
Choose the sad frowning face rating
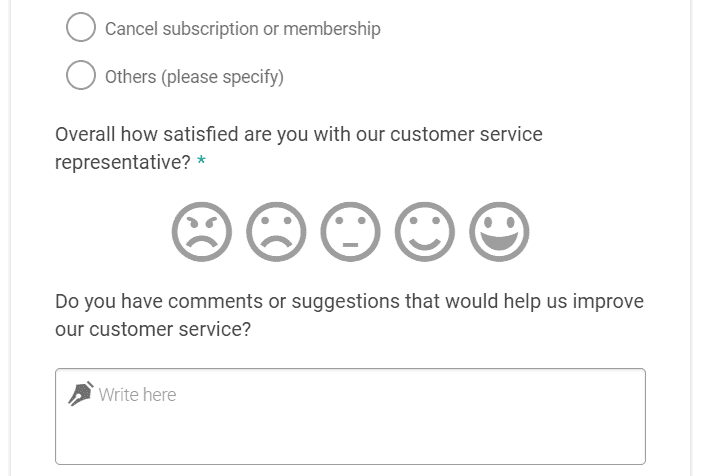[276, 232]
